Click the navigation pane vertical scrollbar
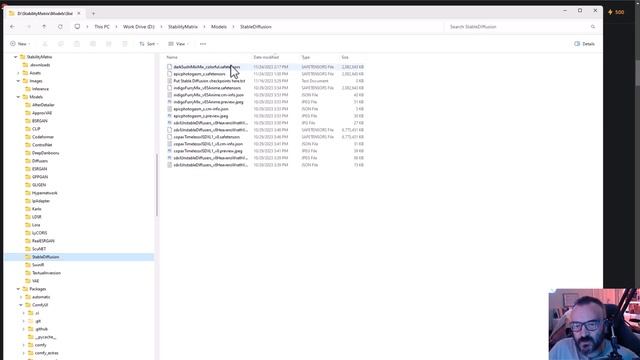Screen dimensions: 640x360 coord(157,184)
